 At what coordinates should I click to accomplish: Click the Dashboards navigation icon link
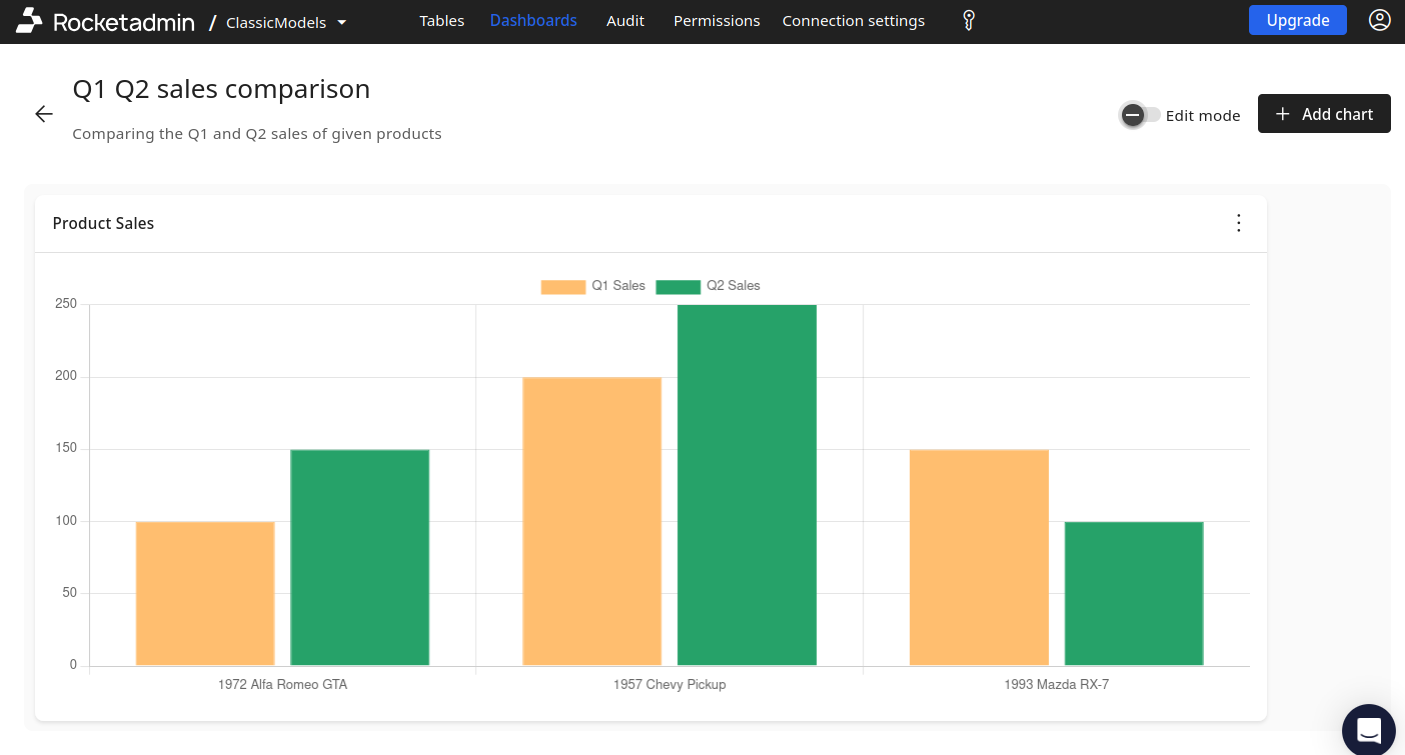[533, 20]
